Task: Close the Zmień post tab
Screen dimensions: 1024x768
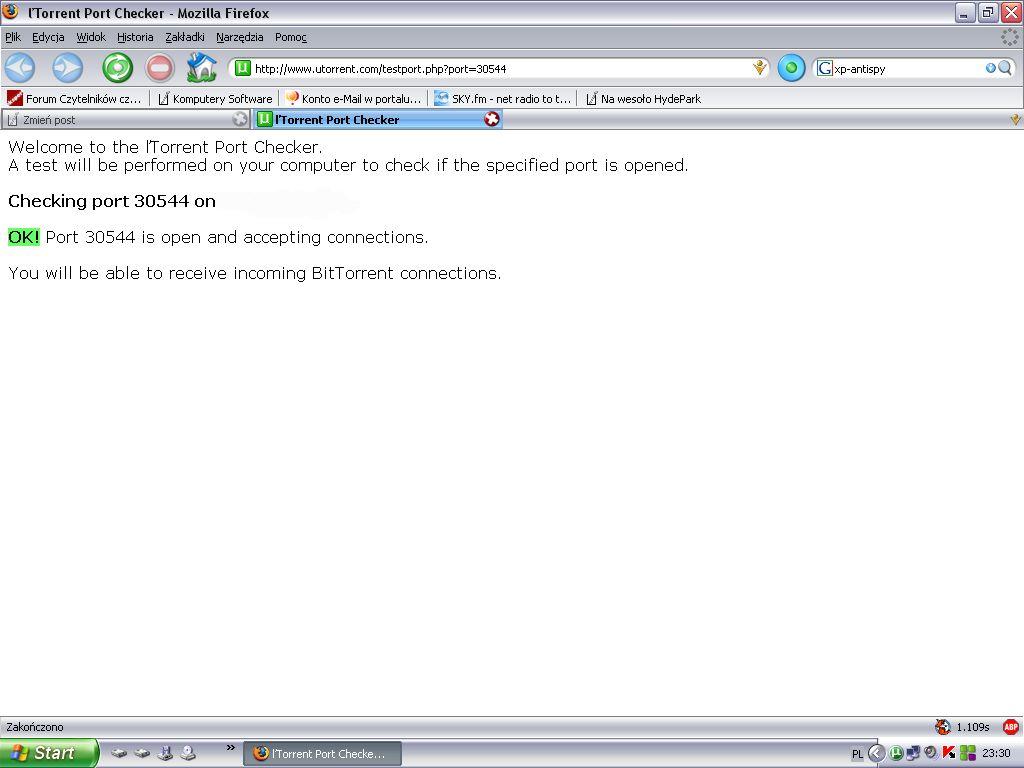Action: pyautogui.click(x=240, y=119)
